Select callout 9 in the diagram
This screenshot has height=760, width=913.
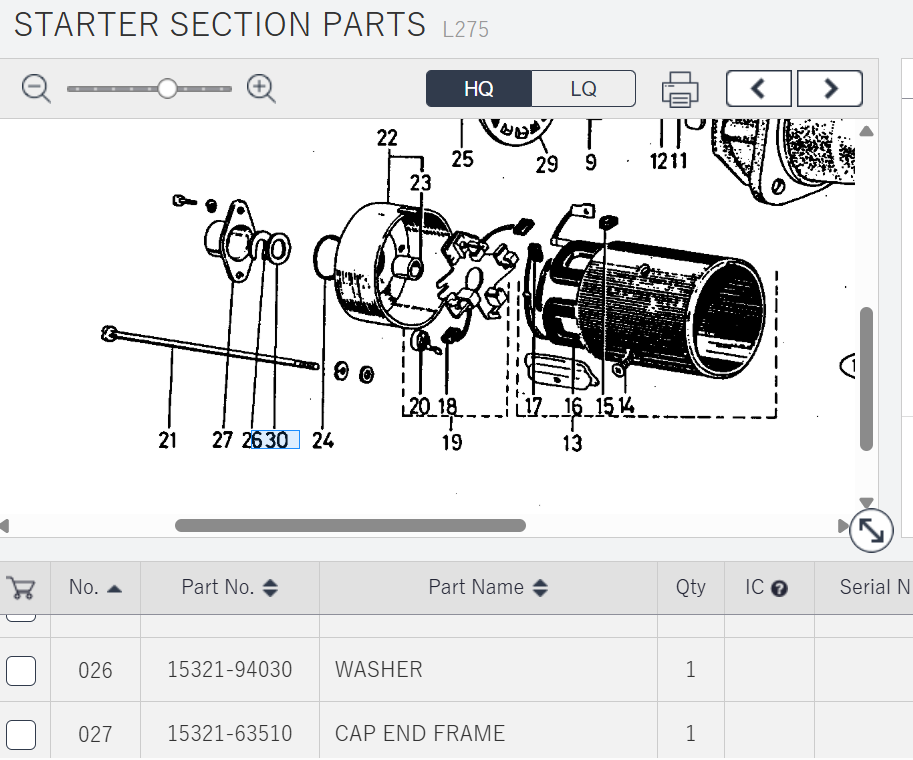point(590,161)
